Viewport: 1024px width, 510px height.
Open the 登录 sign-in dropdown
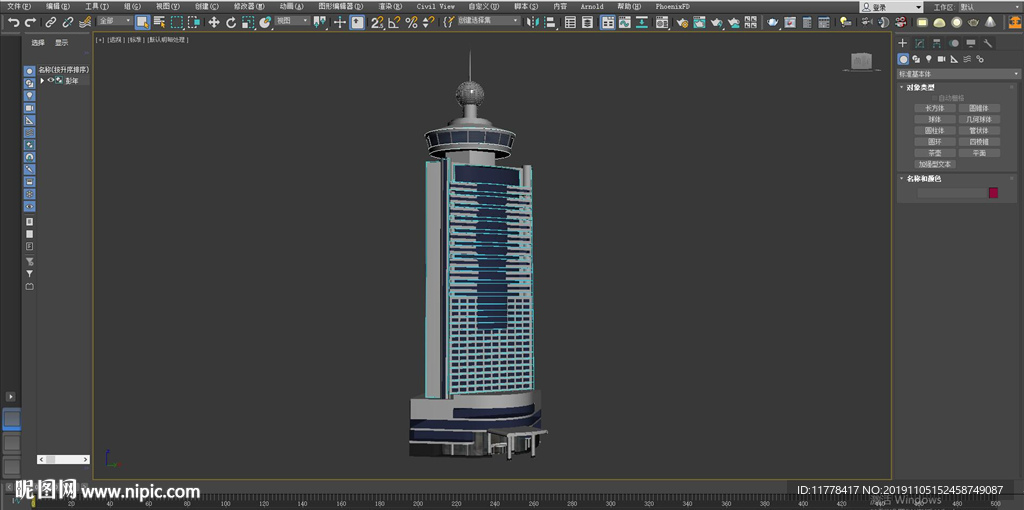[x=891, y=7]
